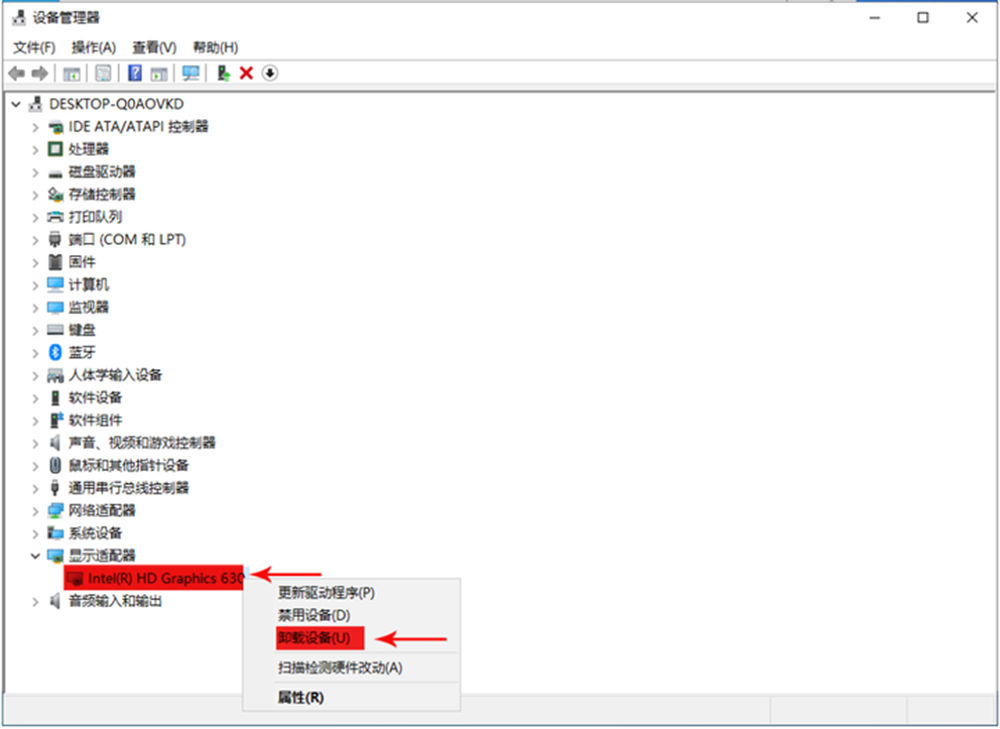Expand the 系统设备 node

tap(36, 533)
